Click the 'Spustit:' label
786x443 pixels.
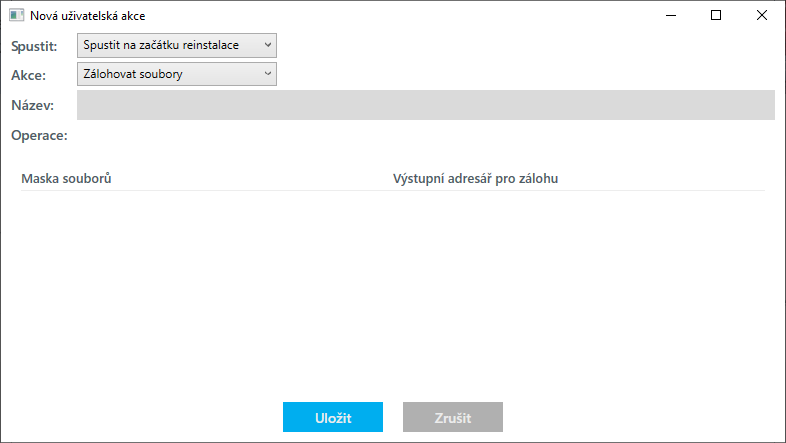[34, 47]
